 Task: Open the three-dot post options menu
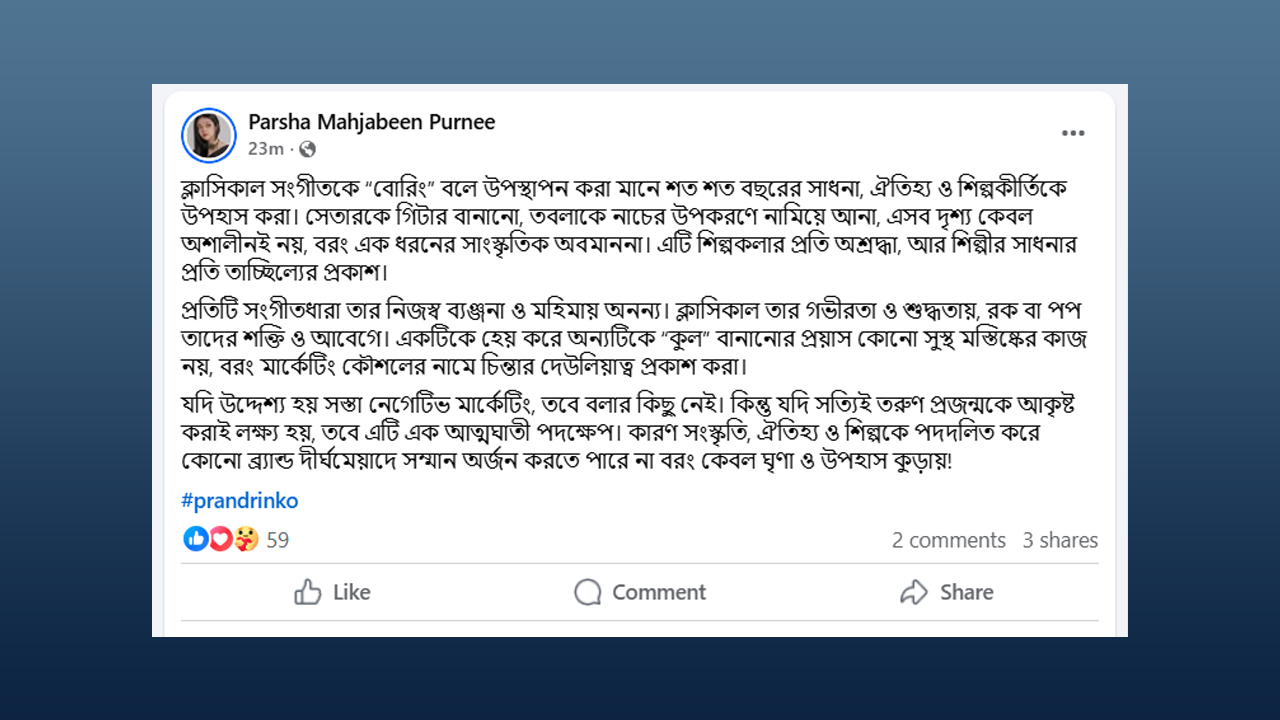pos(1073,133)
